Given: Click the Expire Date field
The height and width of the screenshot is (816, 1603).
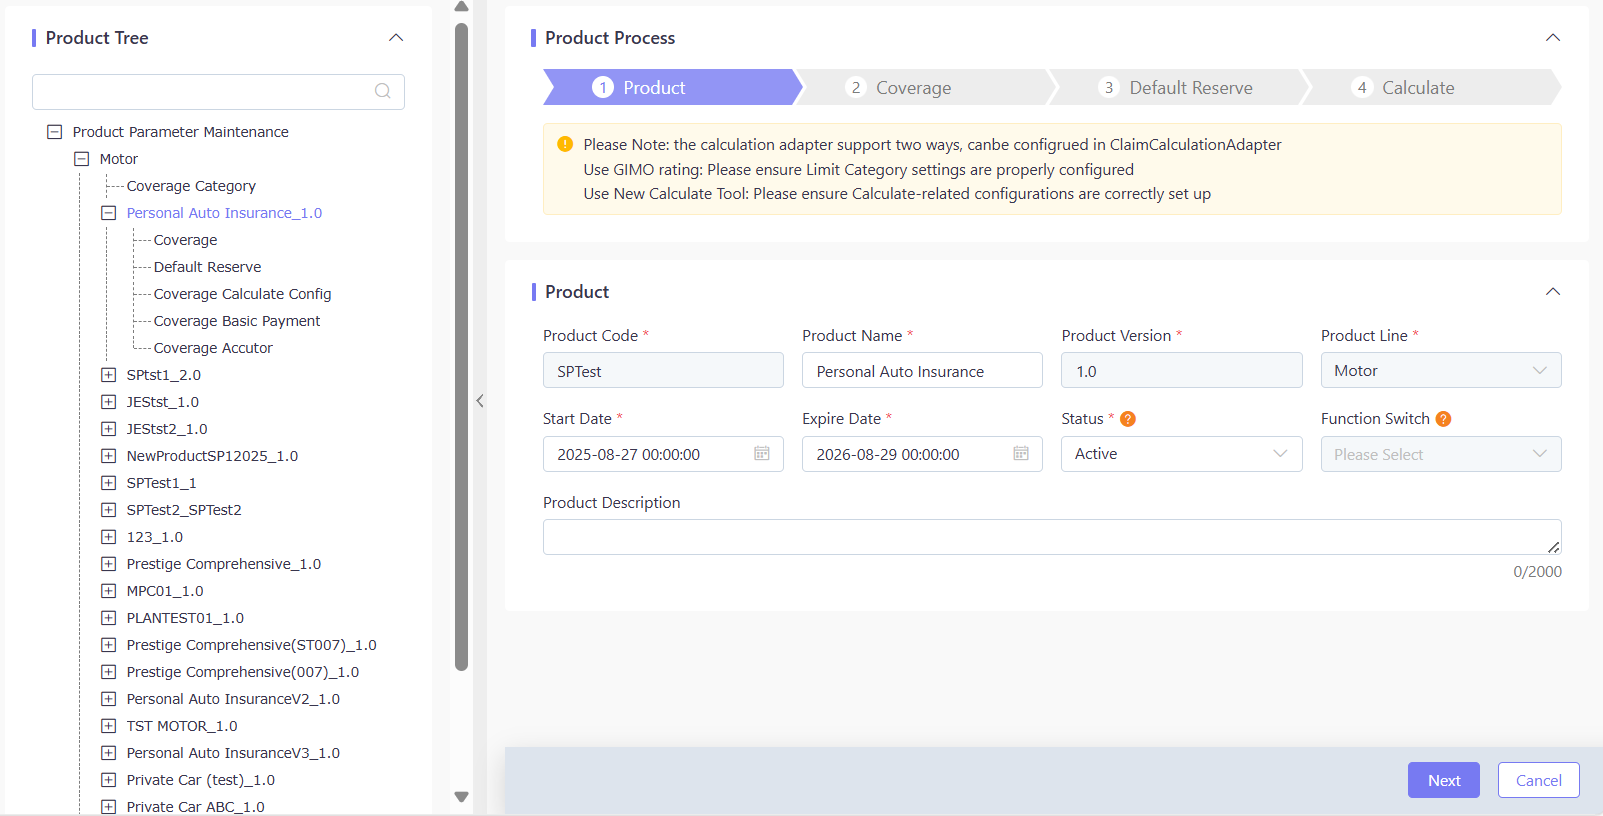Looking at the screenshot, I should 922,454.
